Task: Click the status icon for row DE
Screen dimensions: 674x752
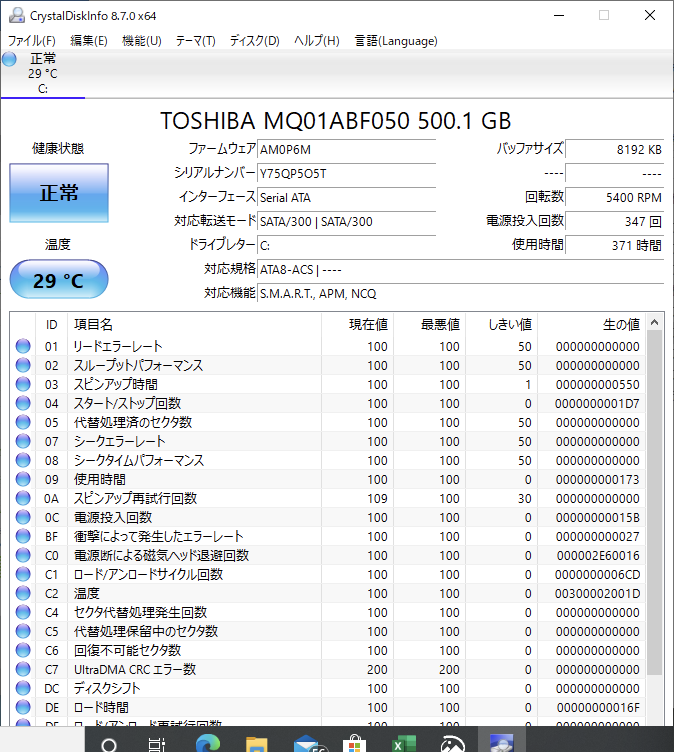Action: point(23,707)
